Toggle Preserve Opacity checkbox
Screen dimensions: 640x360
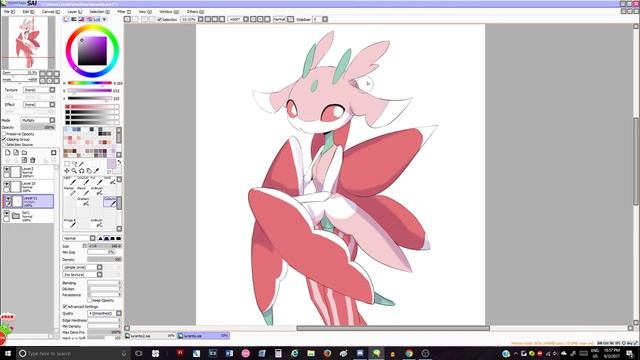pyautogui.click(x=4, y=134)
